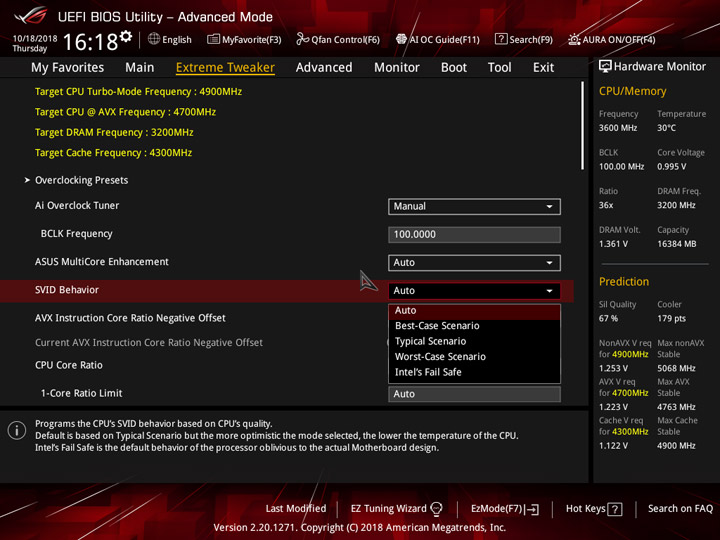Click Last Modified
The width and height of the screenshot is (720, 540).
point(296,508)
